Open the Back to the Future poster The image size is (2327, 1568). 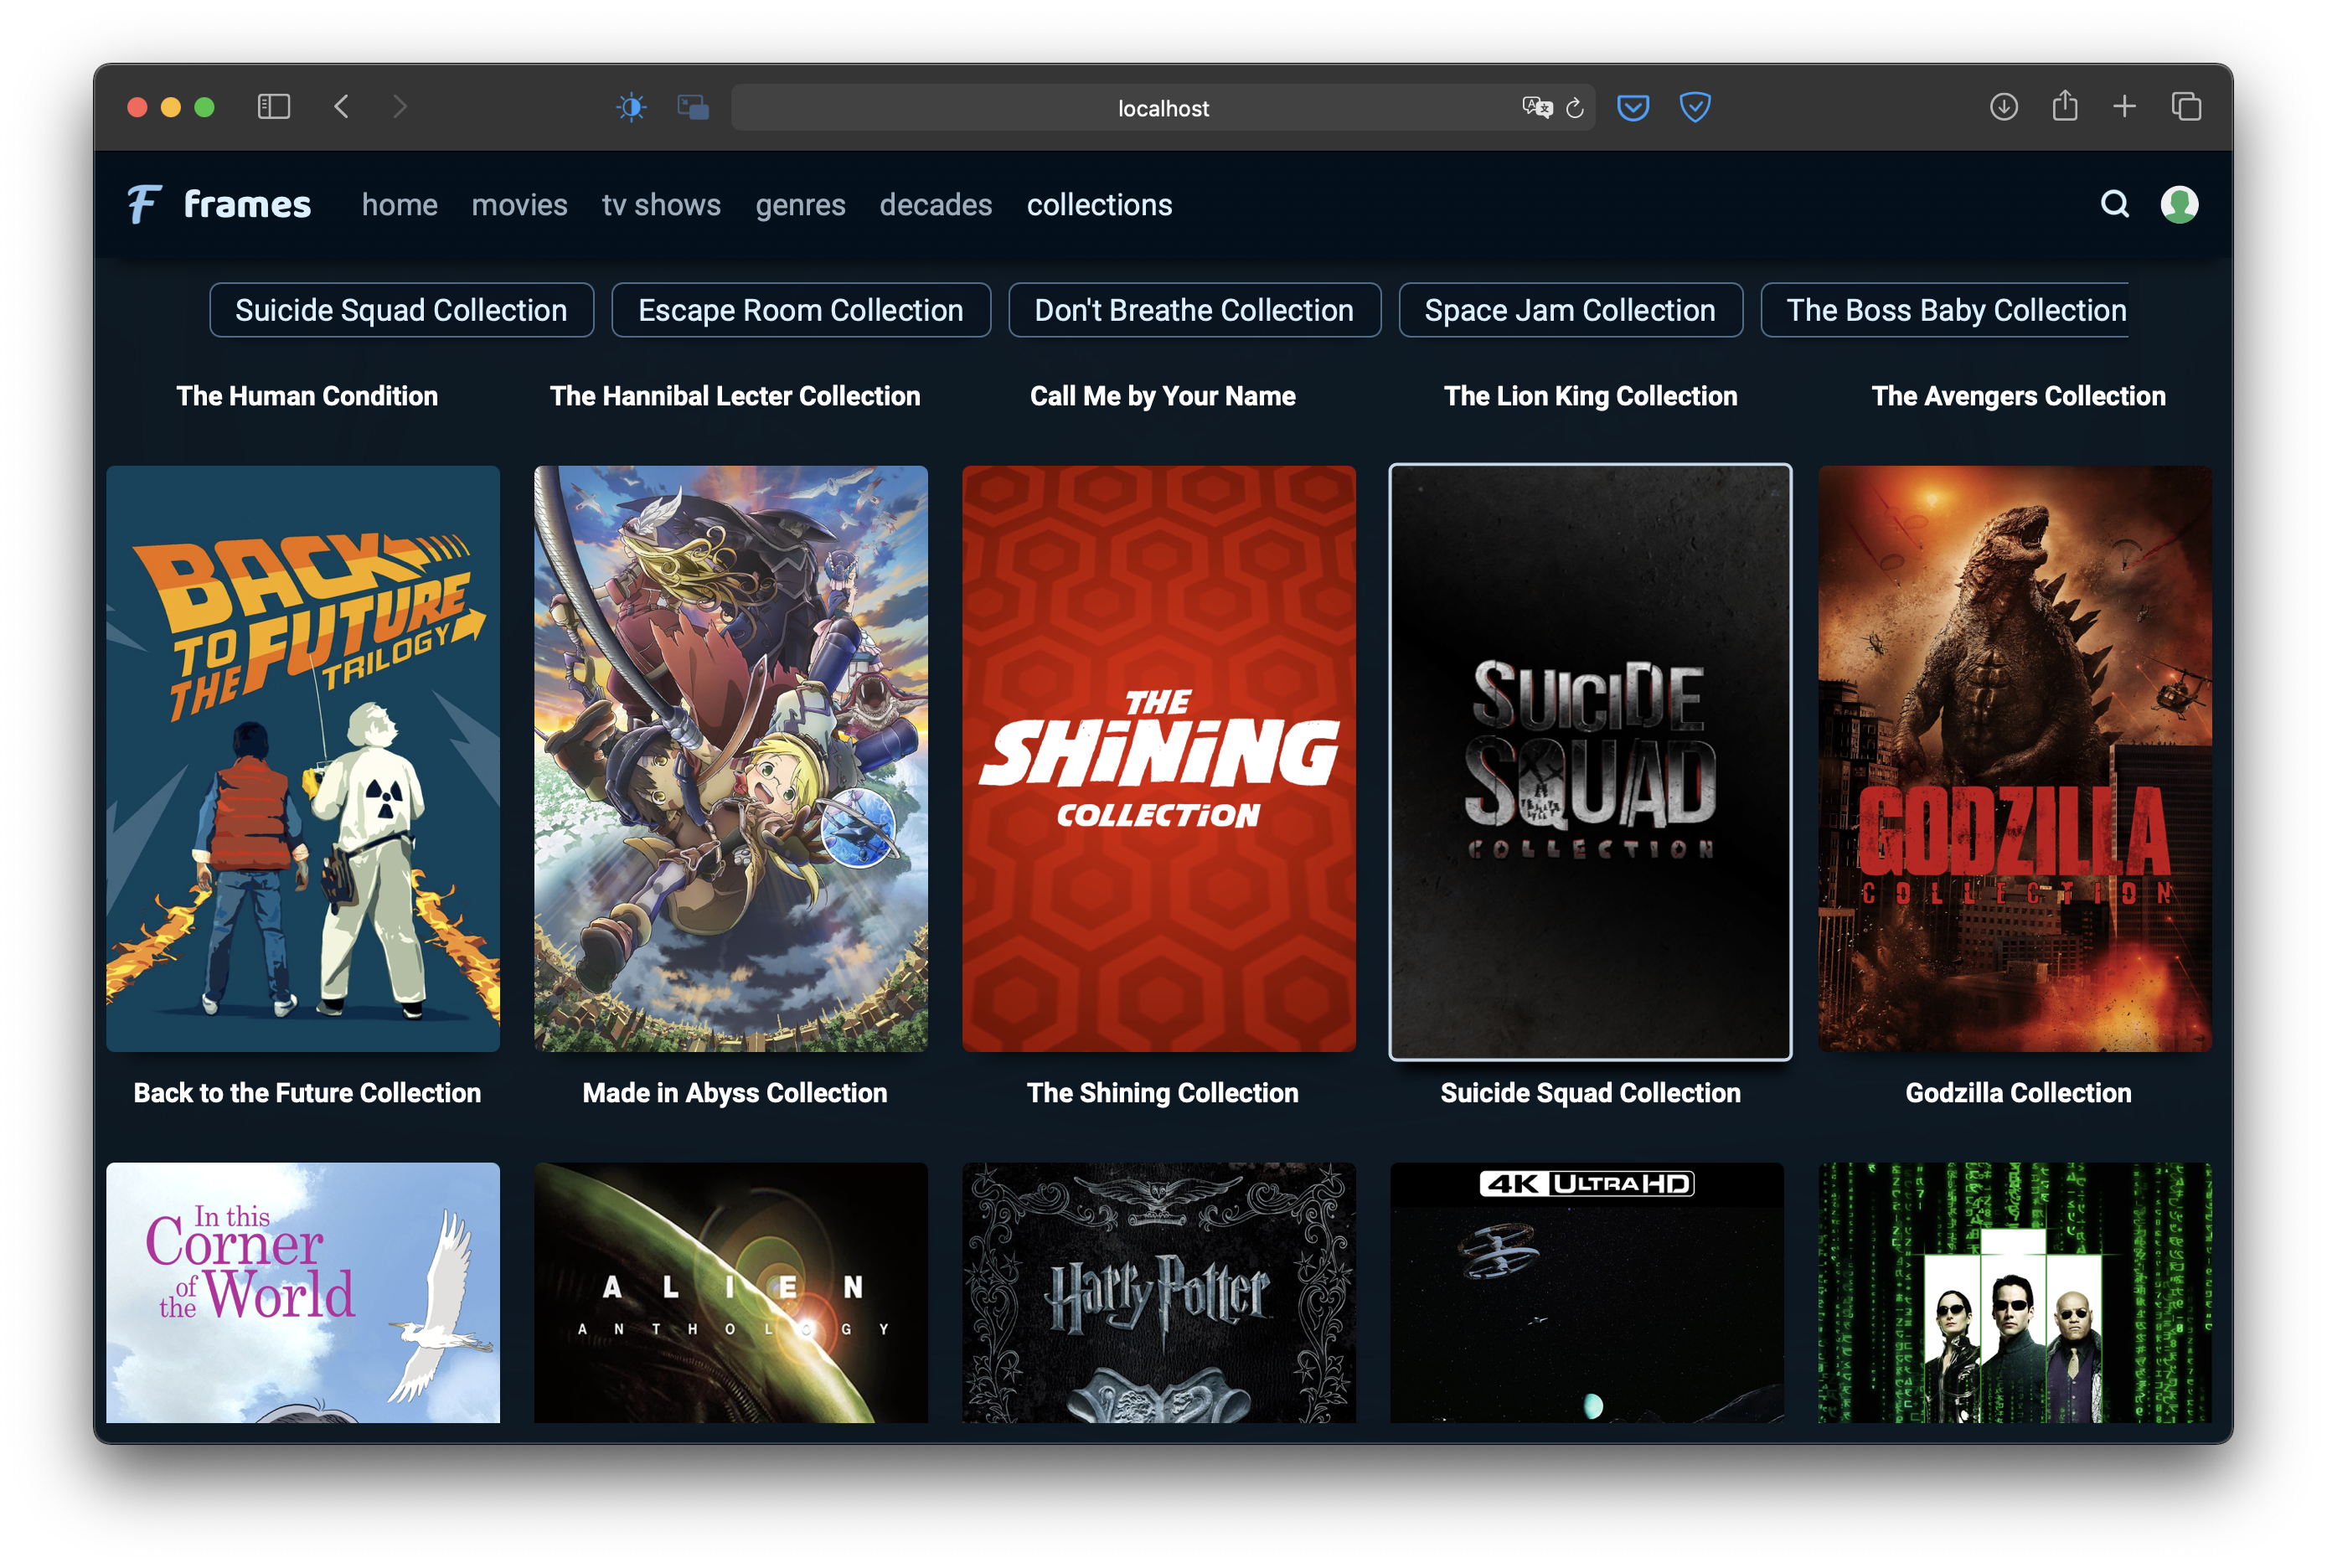[x=303, y=758]
